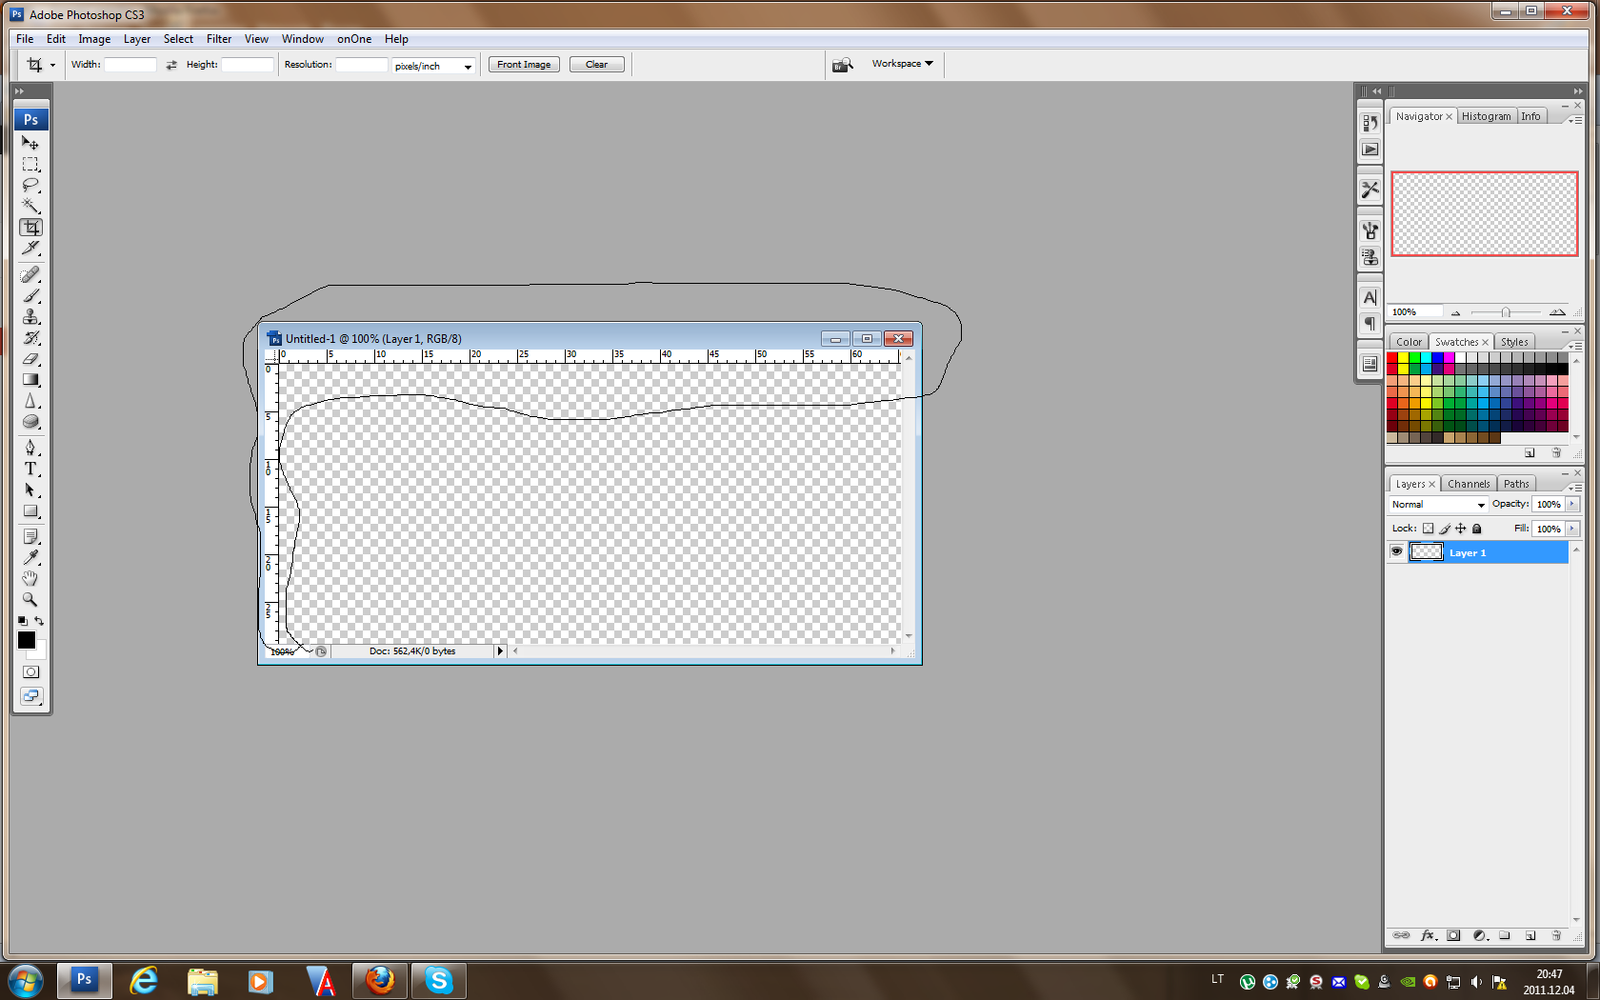
Task: Select the Lasso tool
Action: [x=30, y=185]
